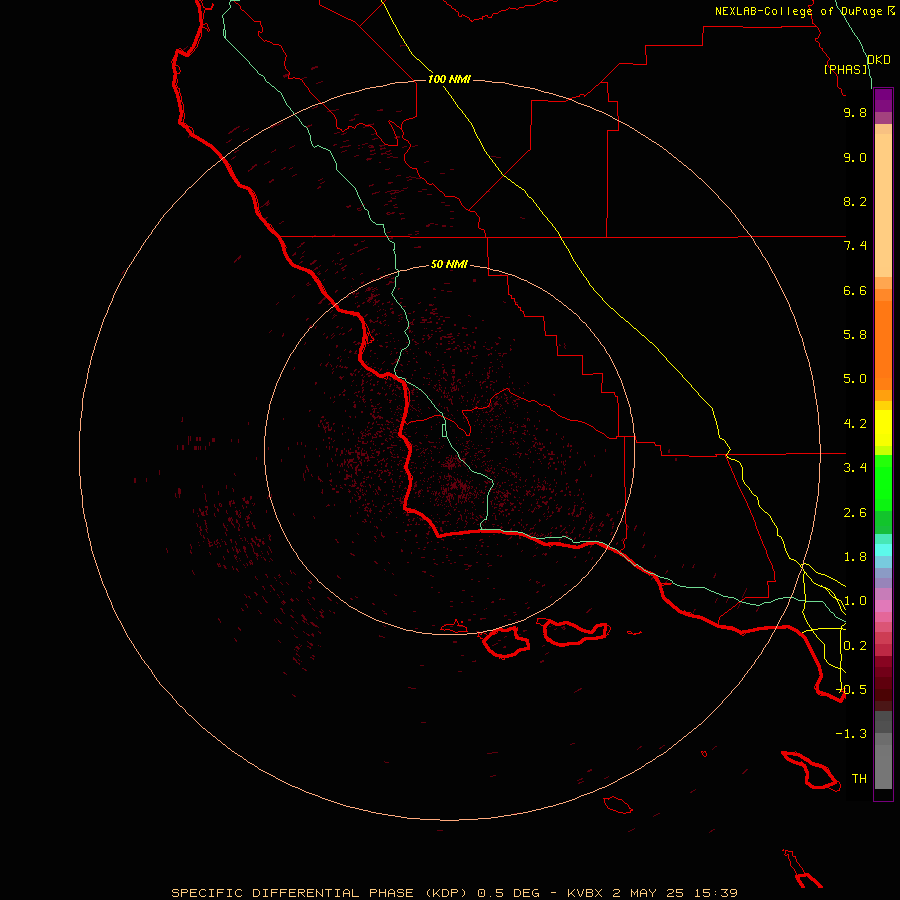Click the 5.0 scale value label
The height and width of the screenshot is (900, 900).
855,379
